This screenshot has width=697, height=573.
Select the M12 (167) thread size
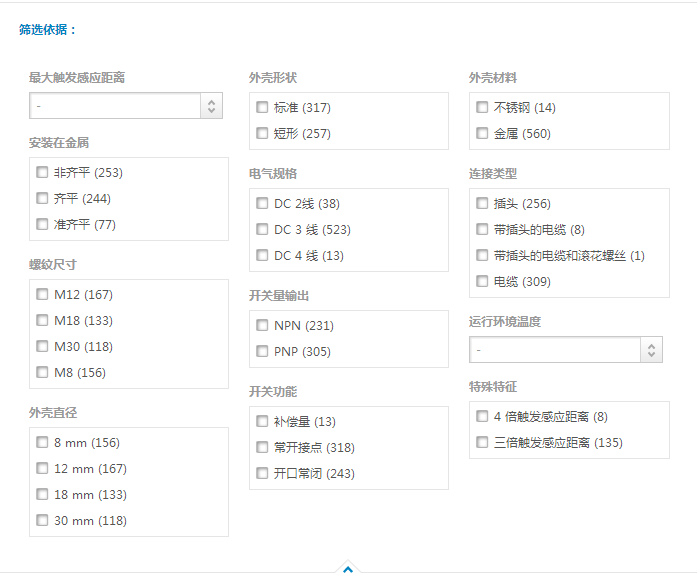(42, 294)
